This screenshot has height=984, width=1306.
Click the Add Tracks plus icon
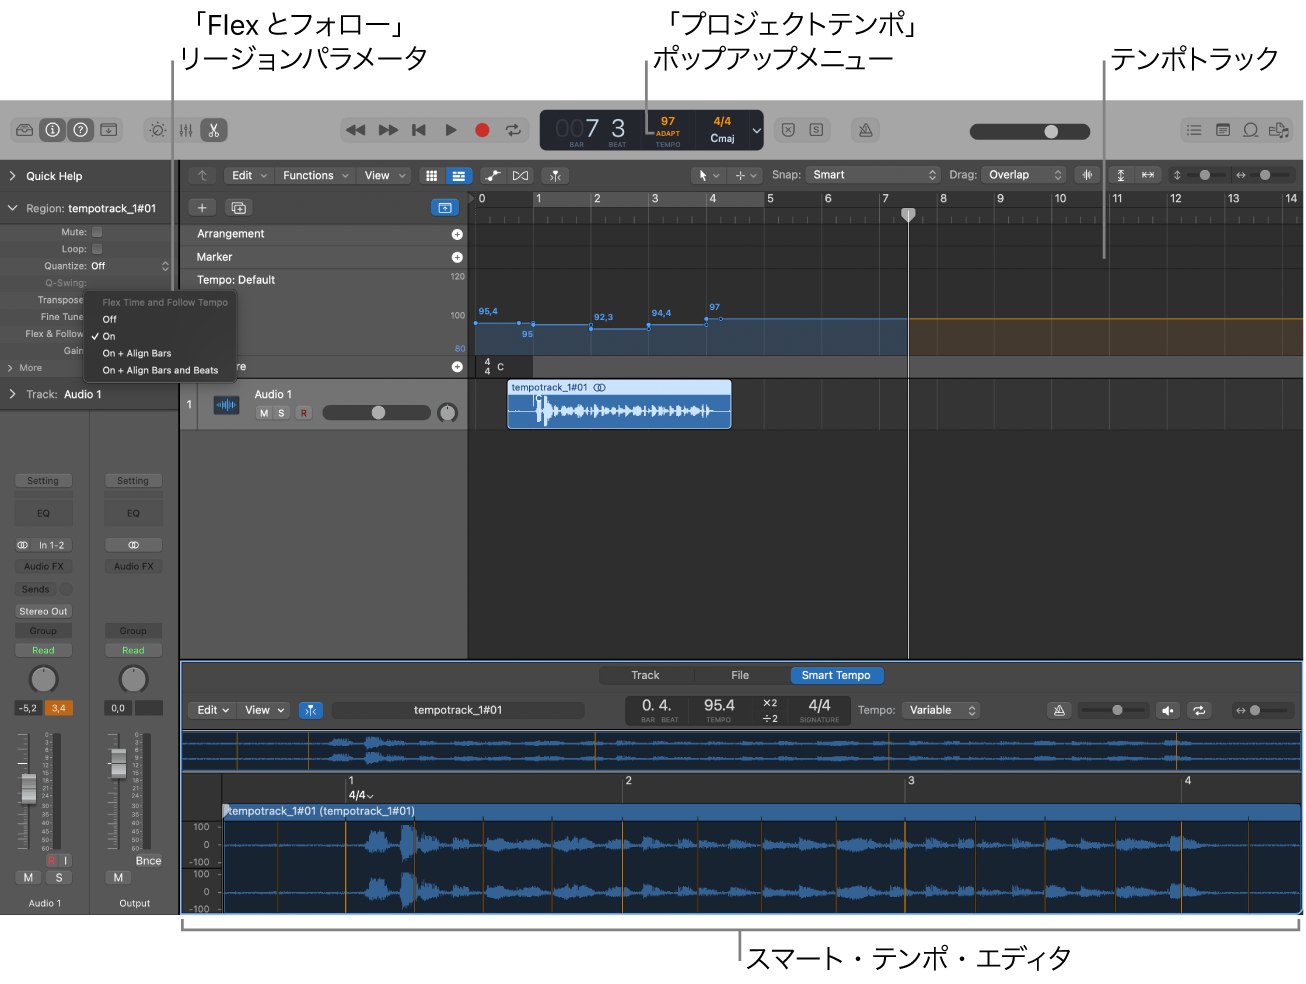coord(202,207)
